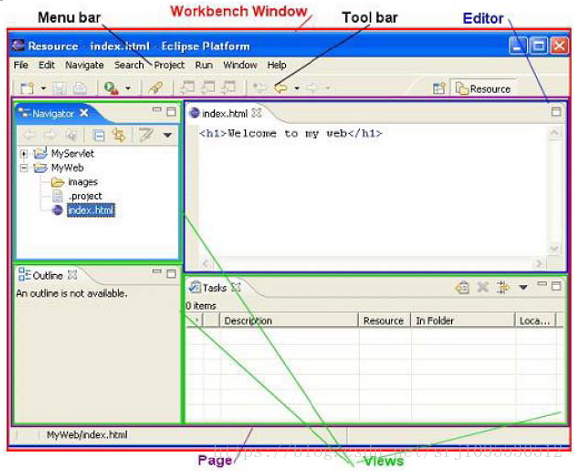Image resolution: width=574 pixels, height=471 pixels.
Task: Click the Open Perspective icon
Action: click(439, 89)
